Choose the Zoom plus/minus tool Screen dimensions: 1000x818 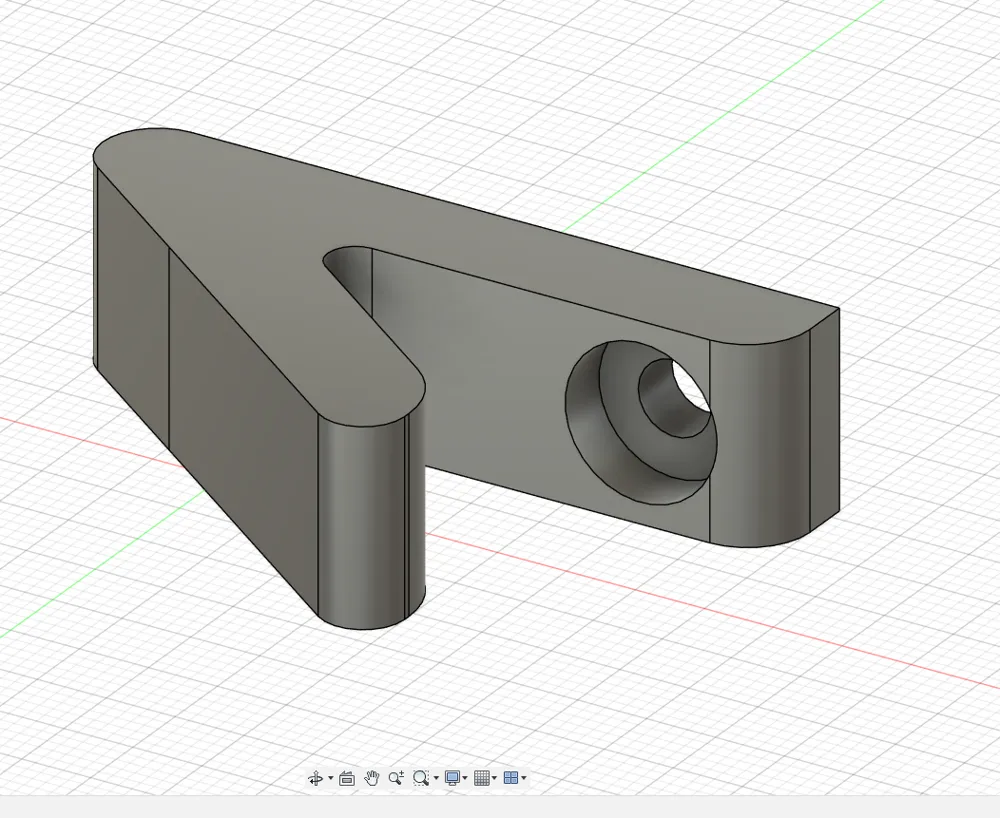pos(396,778)
